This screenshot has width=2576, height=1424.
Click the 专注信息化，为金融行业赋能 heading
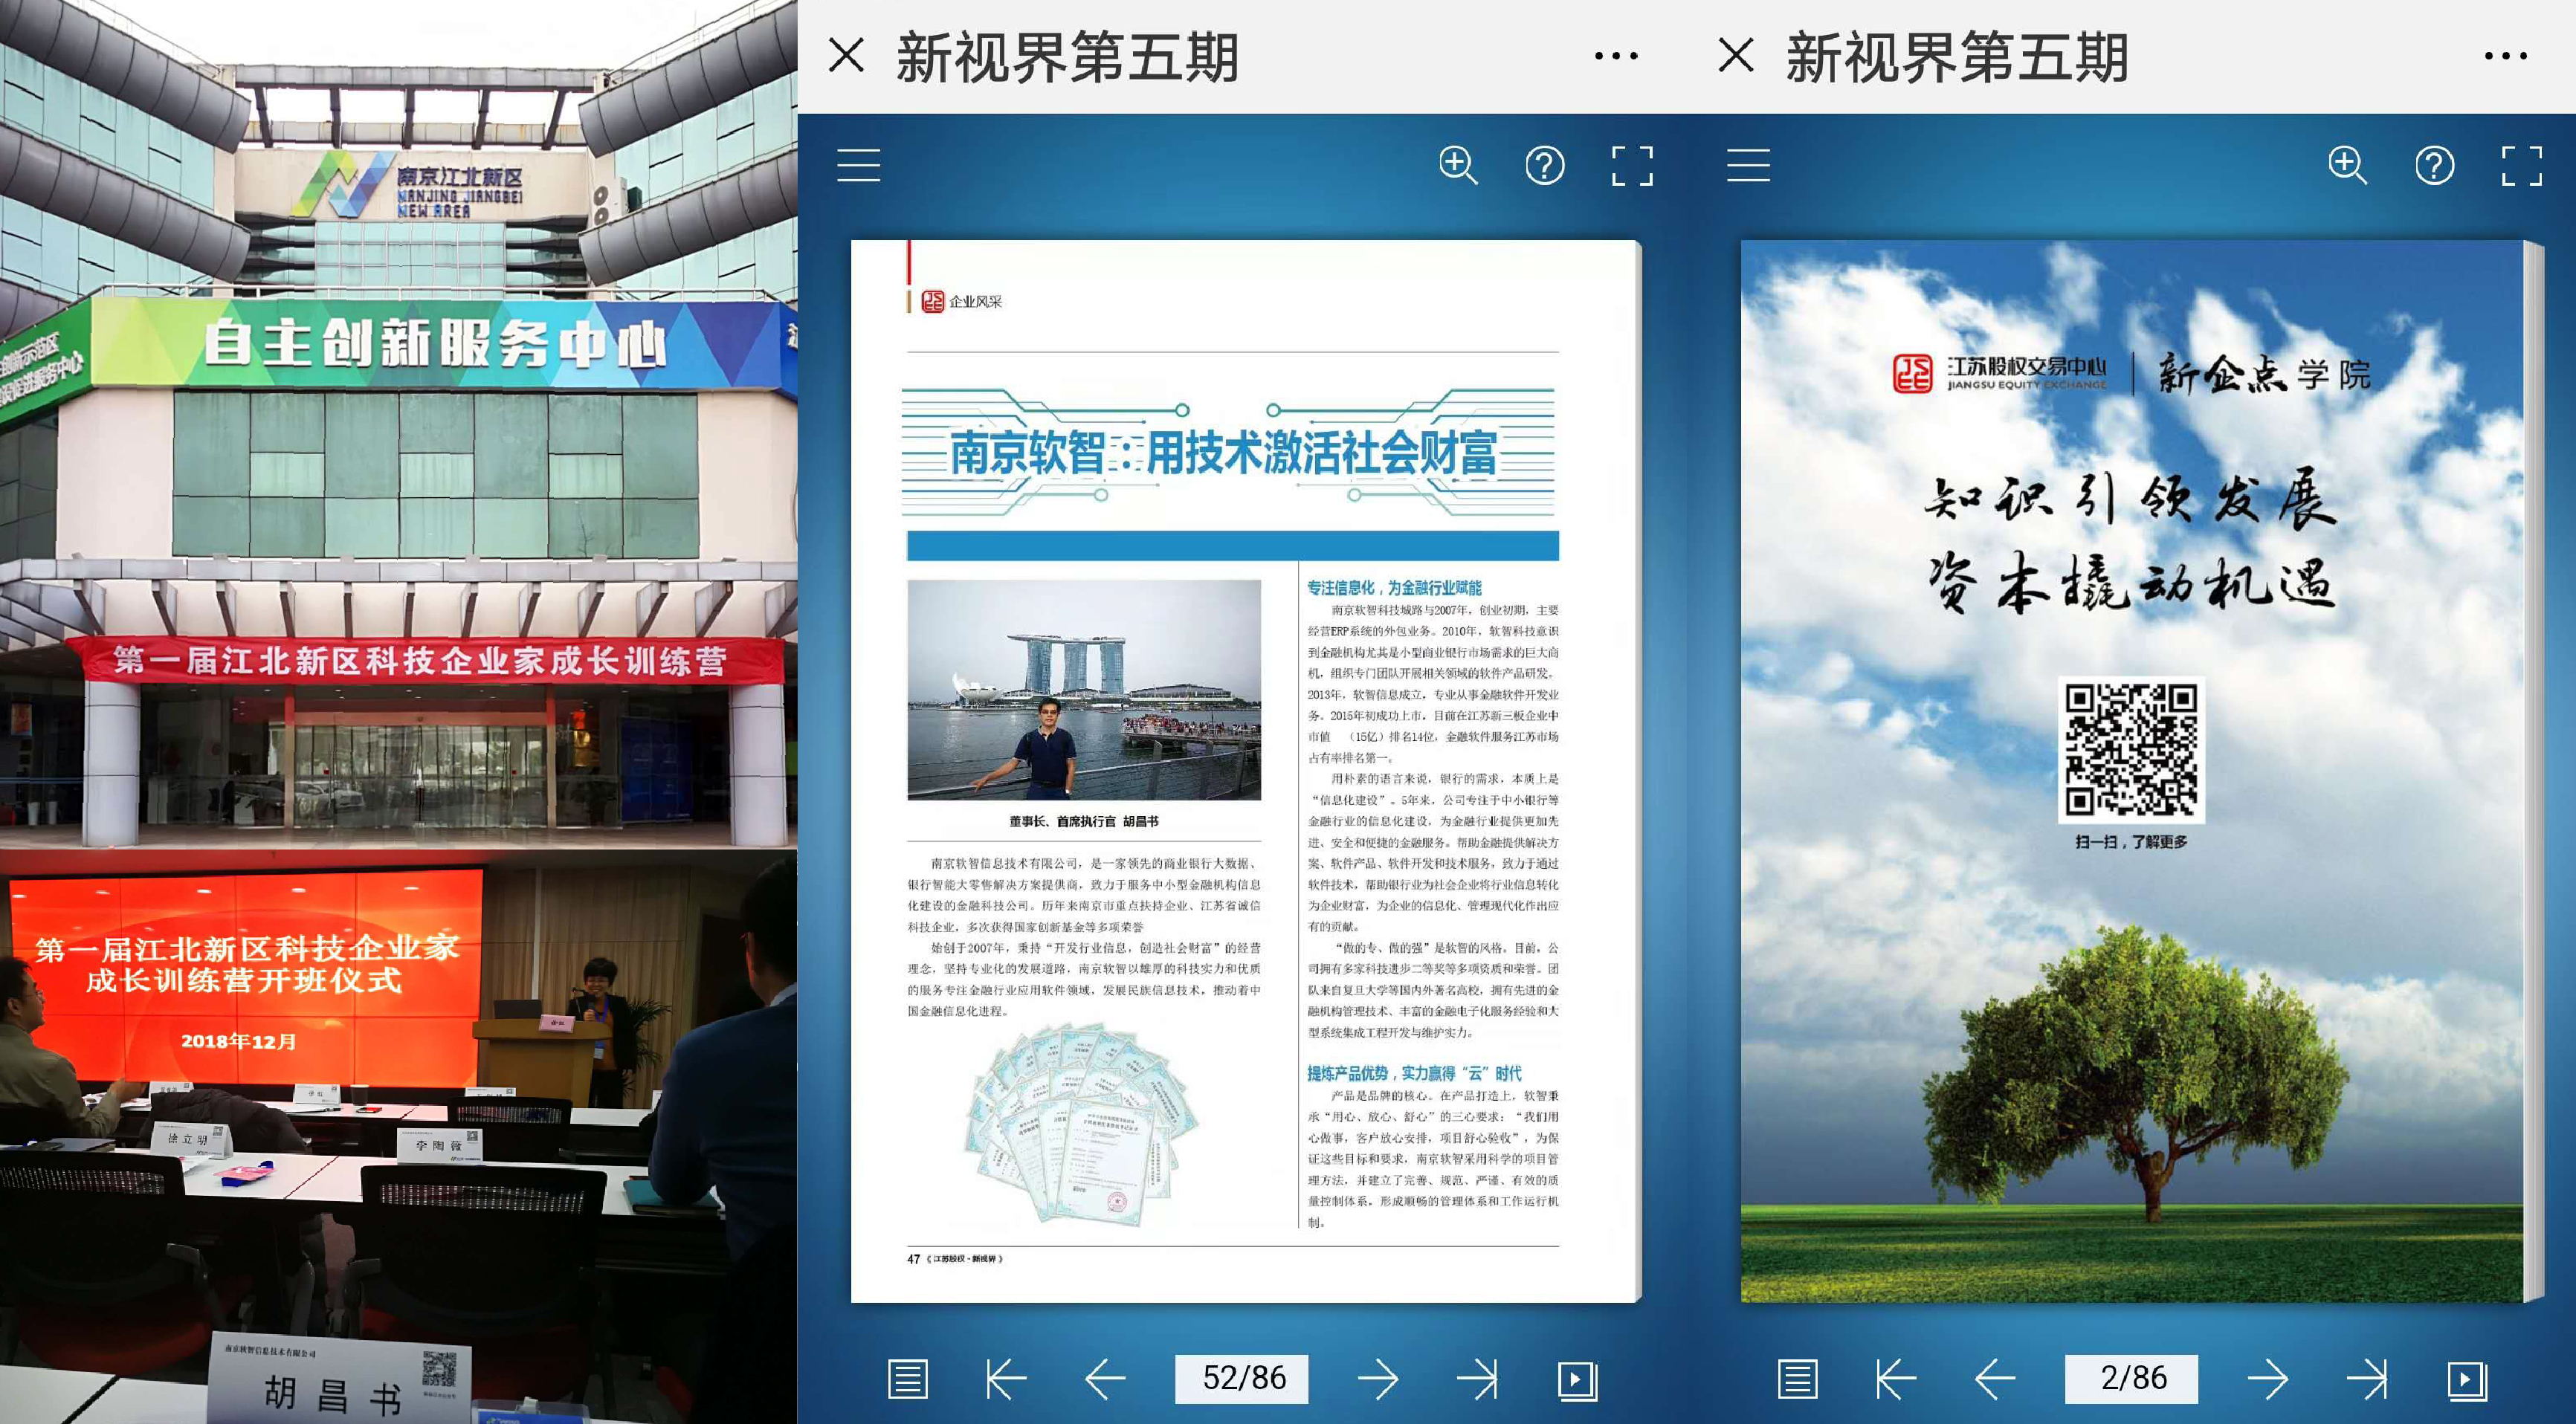tap(1394, 588)
